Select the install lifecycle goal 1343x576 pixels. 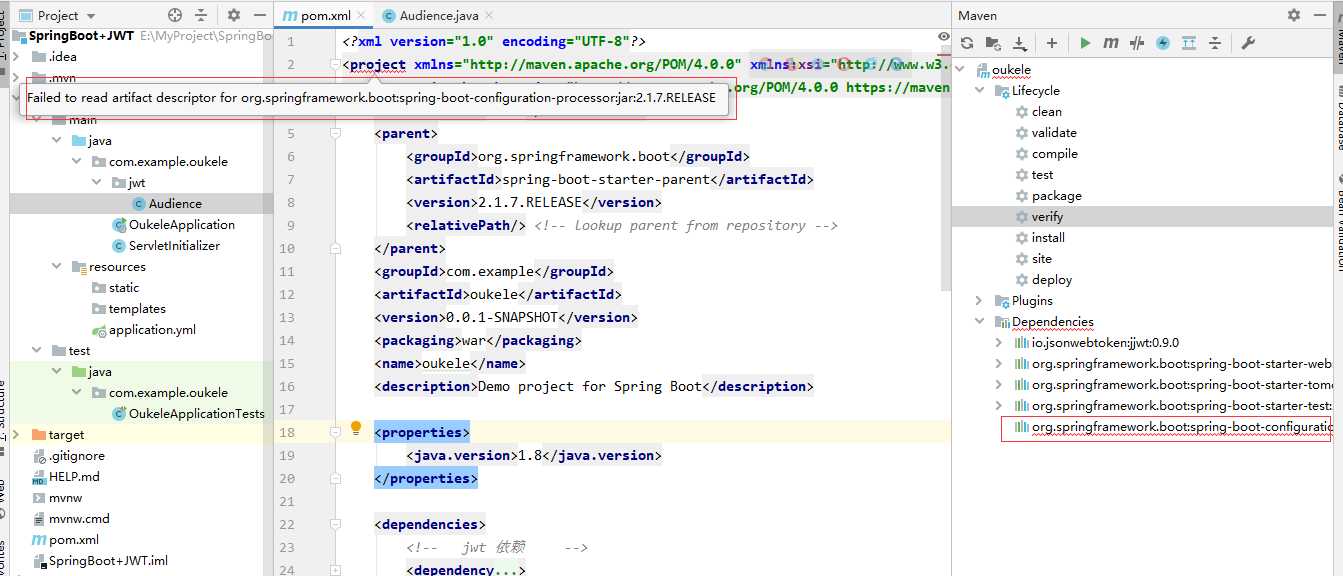click(1048, 238)
